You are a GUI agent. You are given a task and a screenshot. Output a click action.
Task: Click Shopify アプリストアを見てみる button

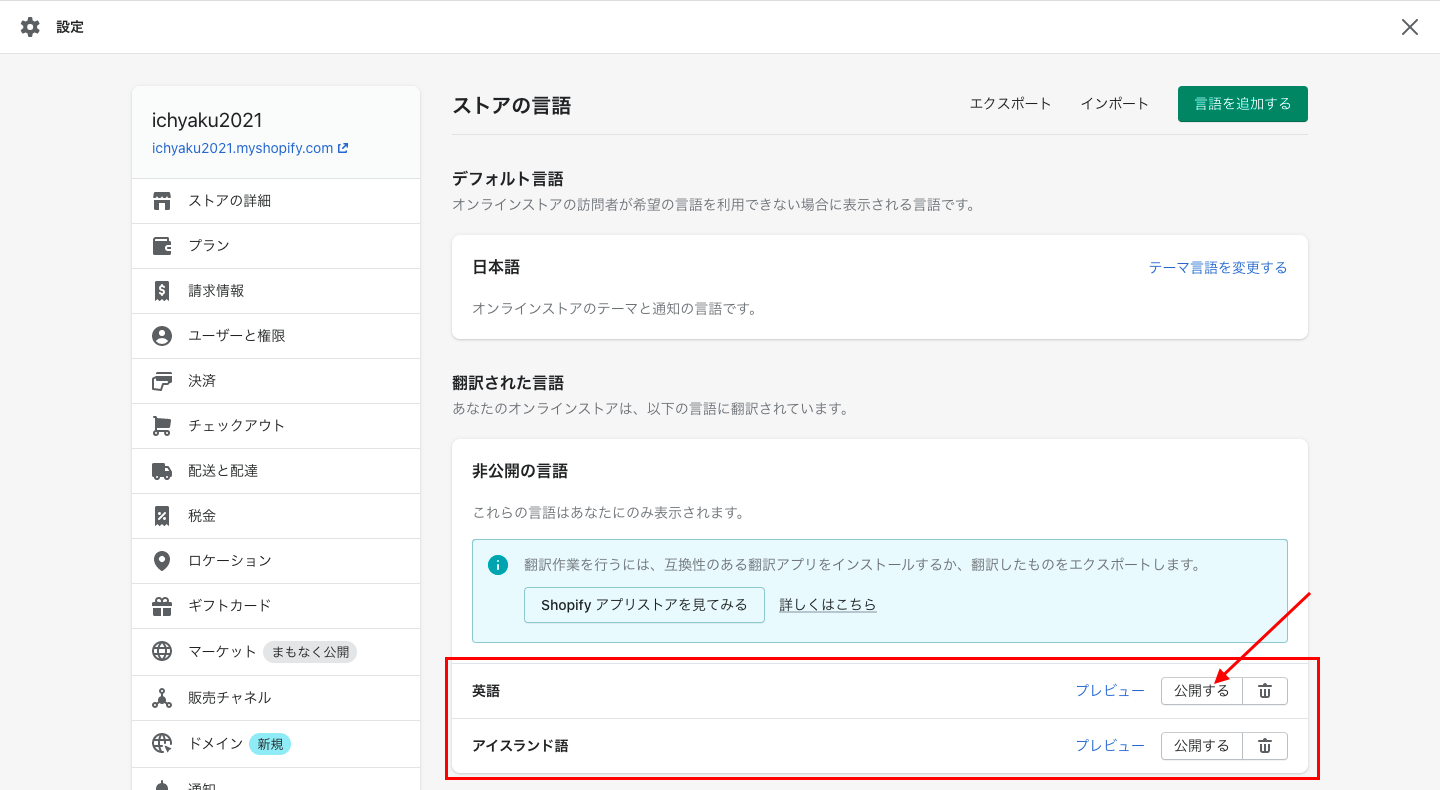pos(644,605)
